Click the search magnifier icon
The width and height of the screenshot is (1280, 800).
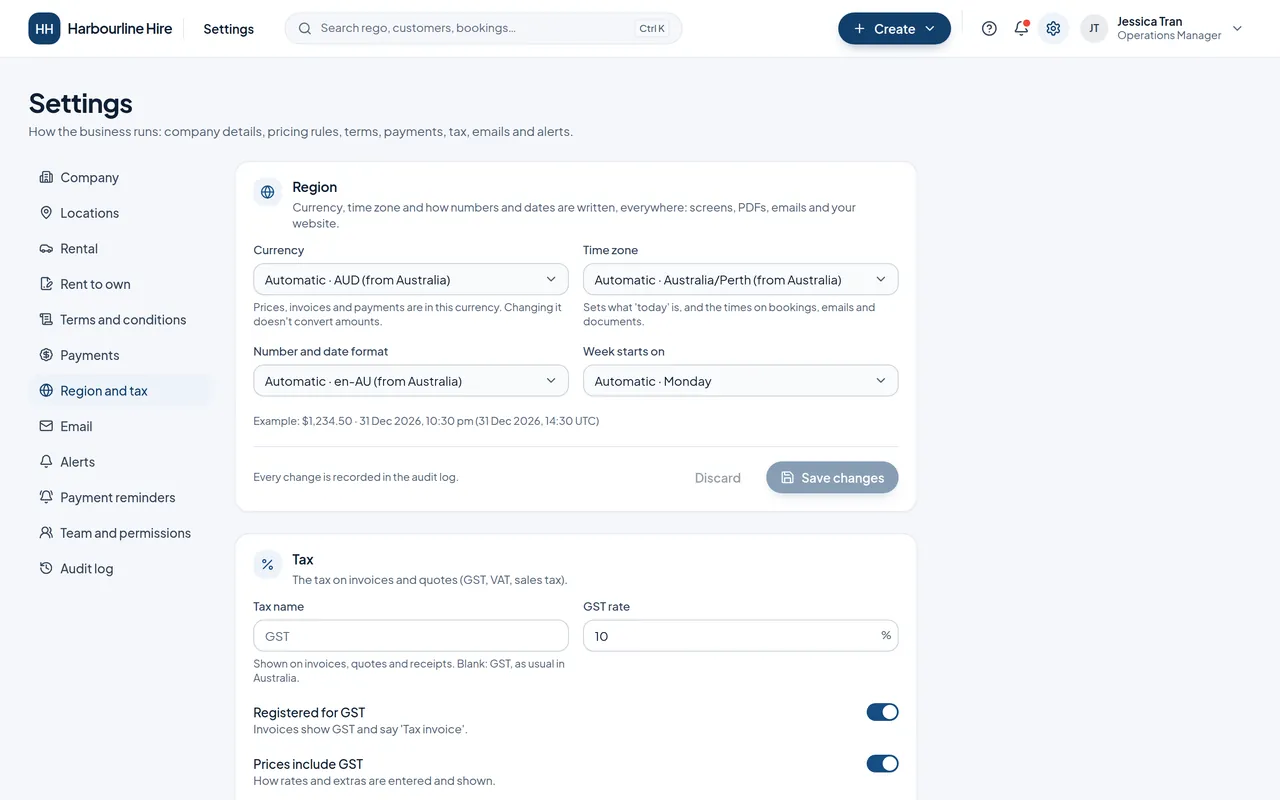point(305,28)
